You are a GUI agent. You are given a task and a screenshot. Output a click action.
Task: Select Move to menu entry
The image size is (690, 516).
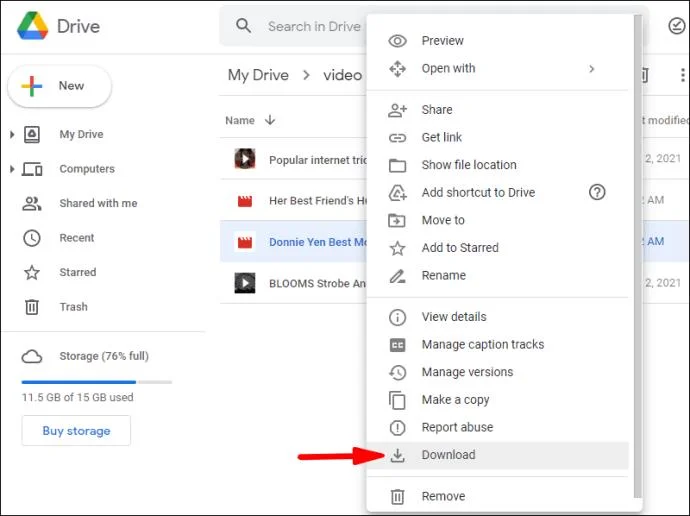497,220
